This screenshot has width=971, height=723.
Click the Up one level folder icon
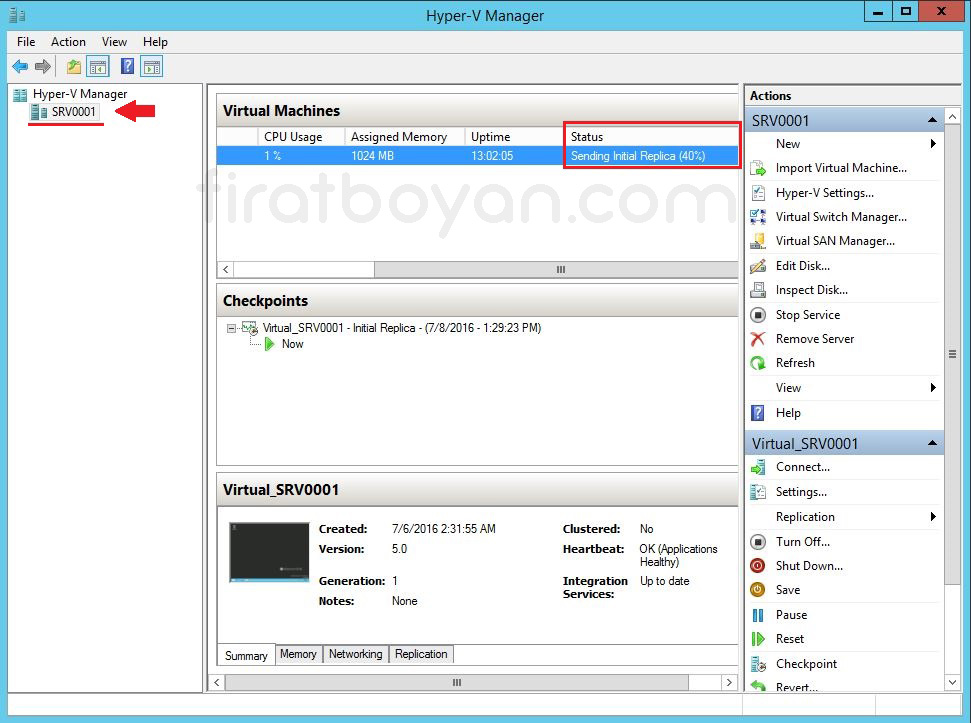coord(74,66)
